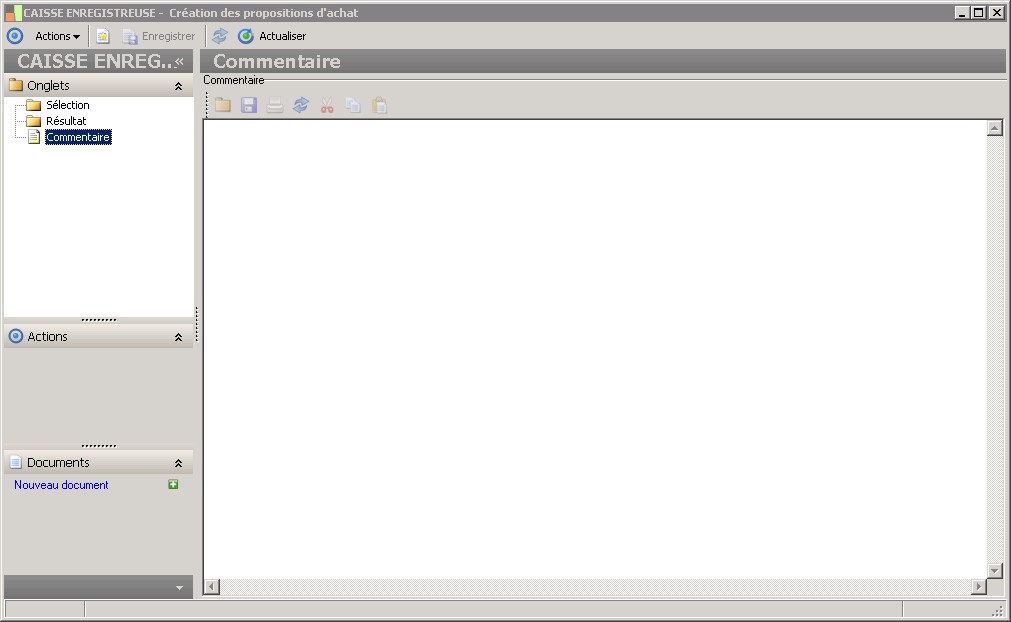The width and height of the screenshot is (1011, 622).
Task: Select the Commentaire tree item
Action: click(78, 137)
